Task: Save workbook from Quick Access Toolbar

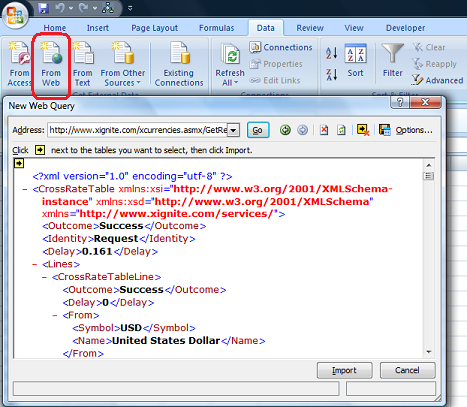Action: (43, 8)
